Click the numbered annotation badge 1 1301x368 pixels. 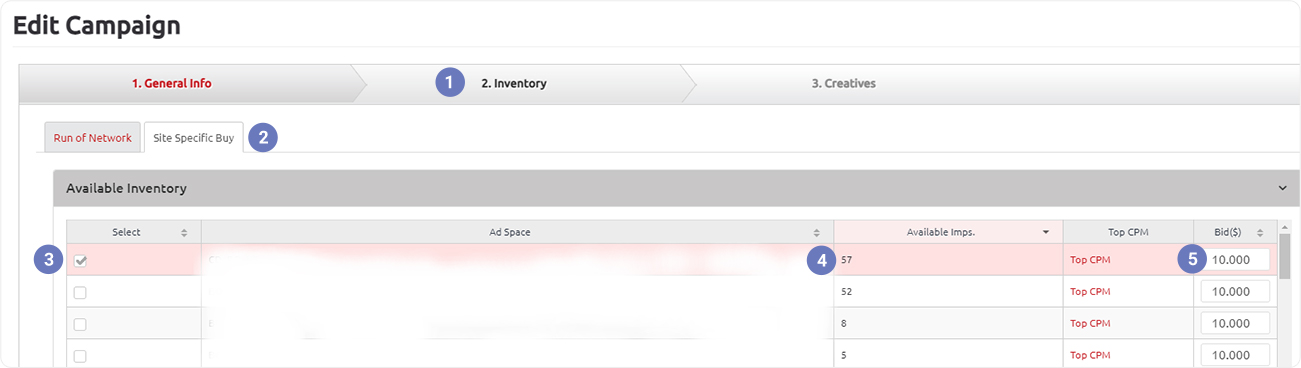pyautogui.click(x=450, y=82)
